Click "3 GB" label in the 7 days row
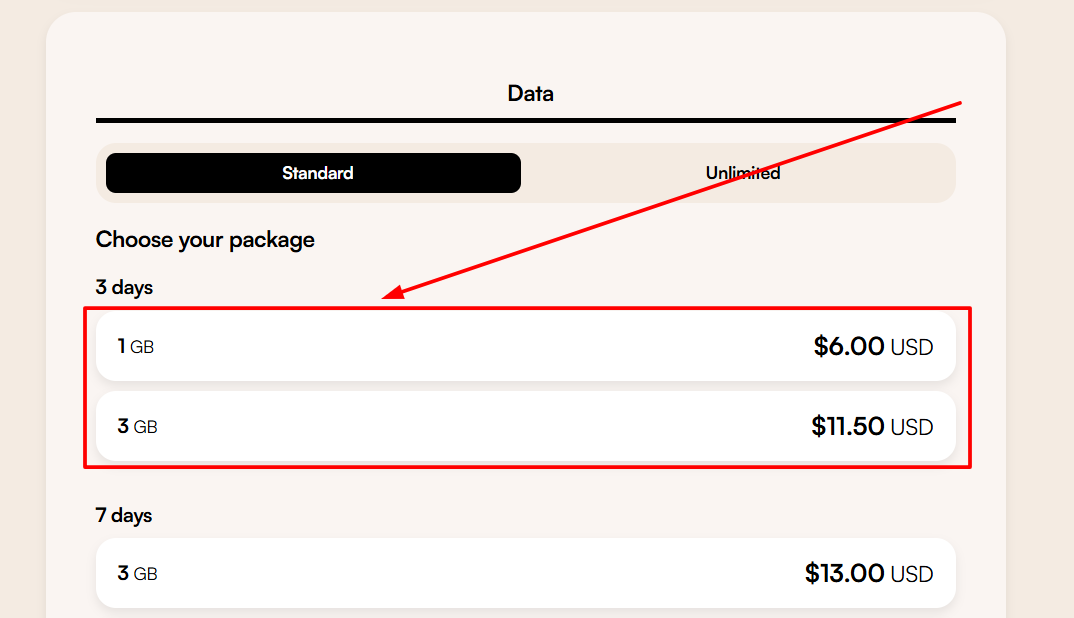Screen dimensions: 1074x618 coord(138,573)
